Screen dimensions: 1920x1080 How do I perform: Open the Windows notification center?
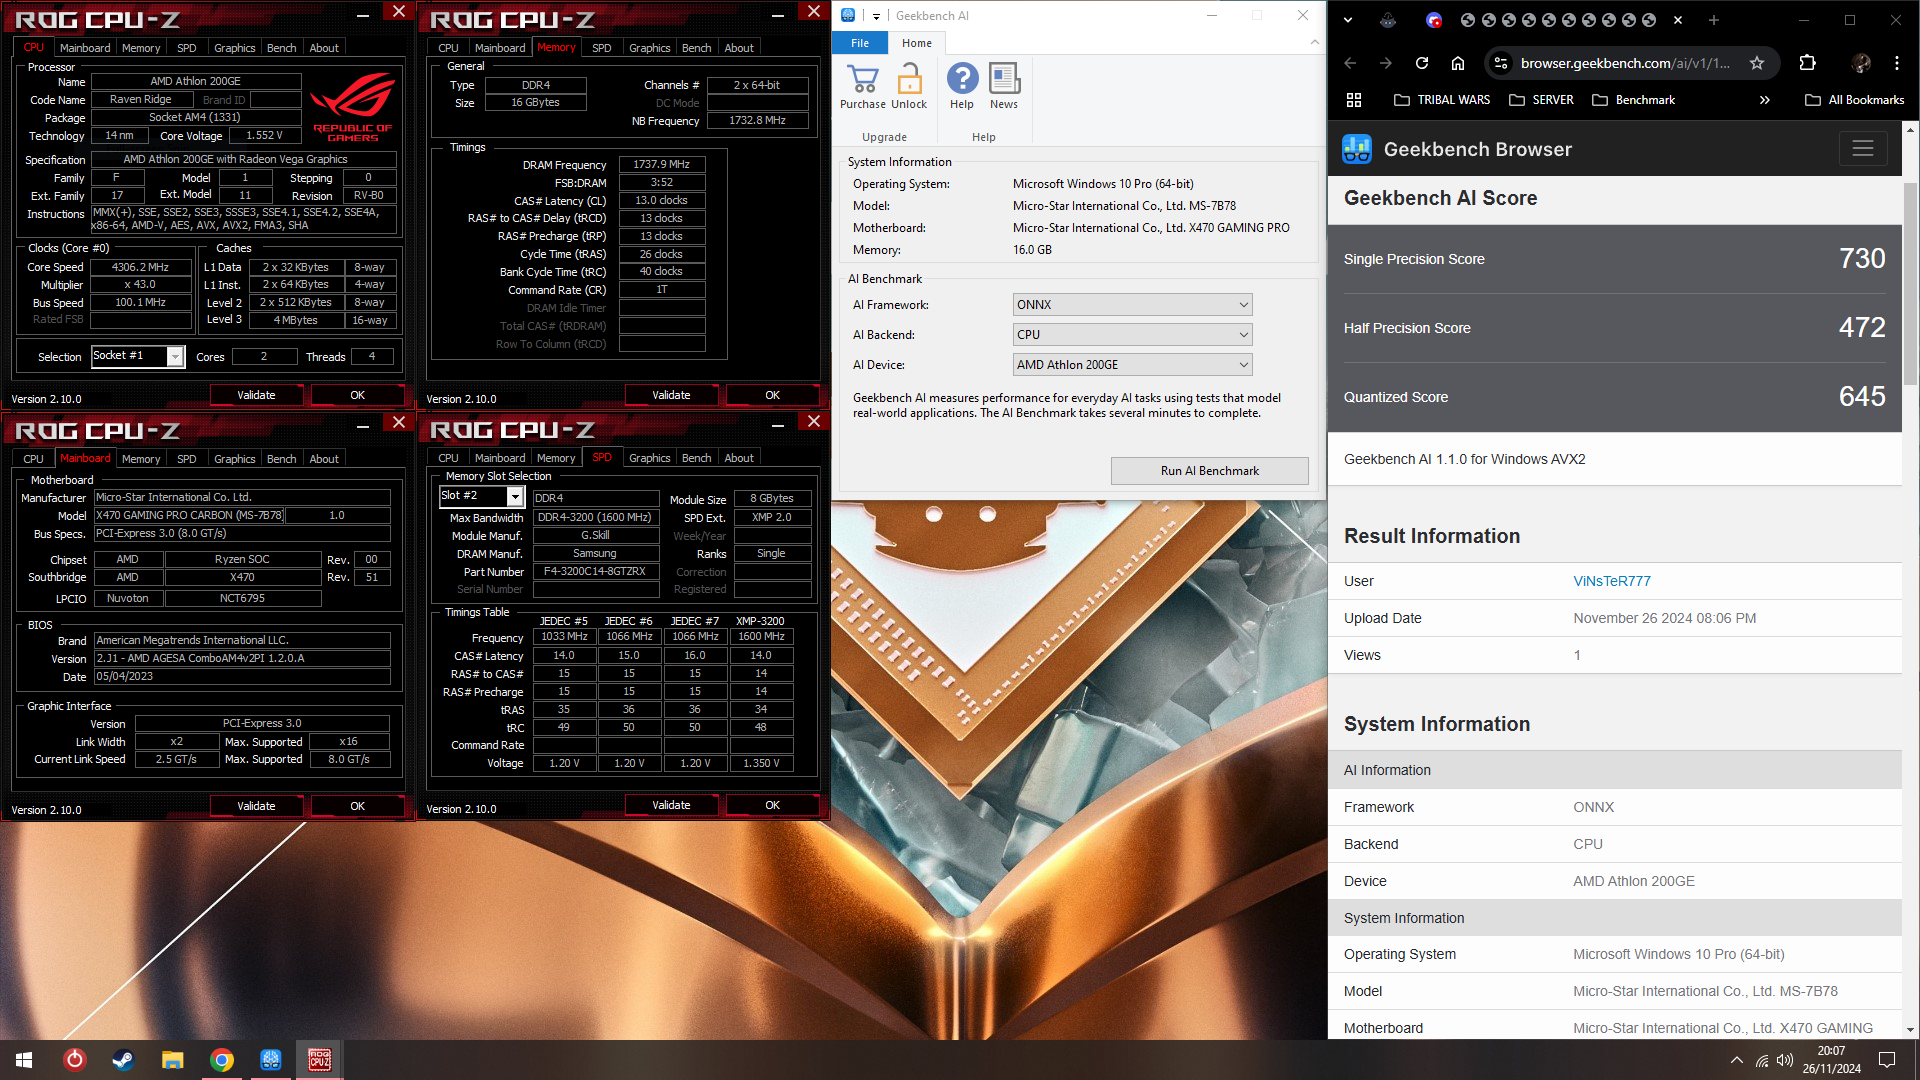tap(1887, 1060)
